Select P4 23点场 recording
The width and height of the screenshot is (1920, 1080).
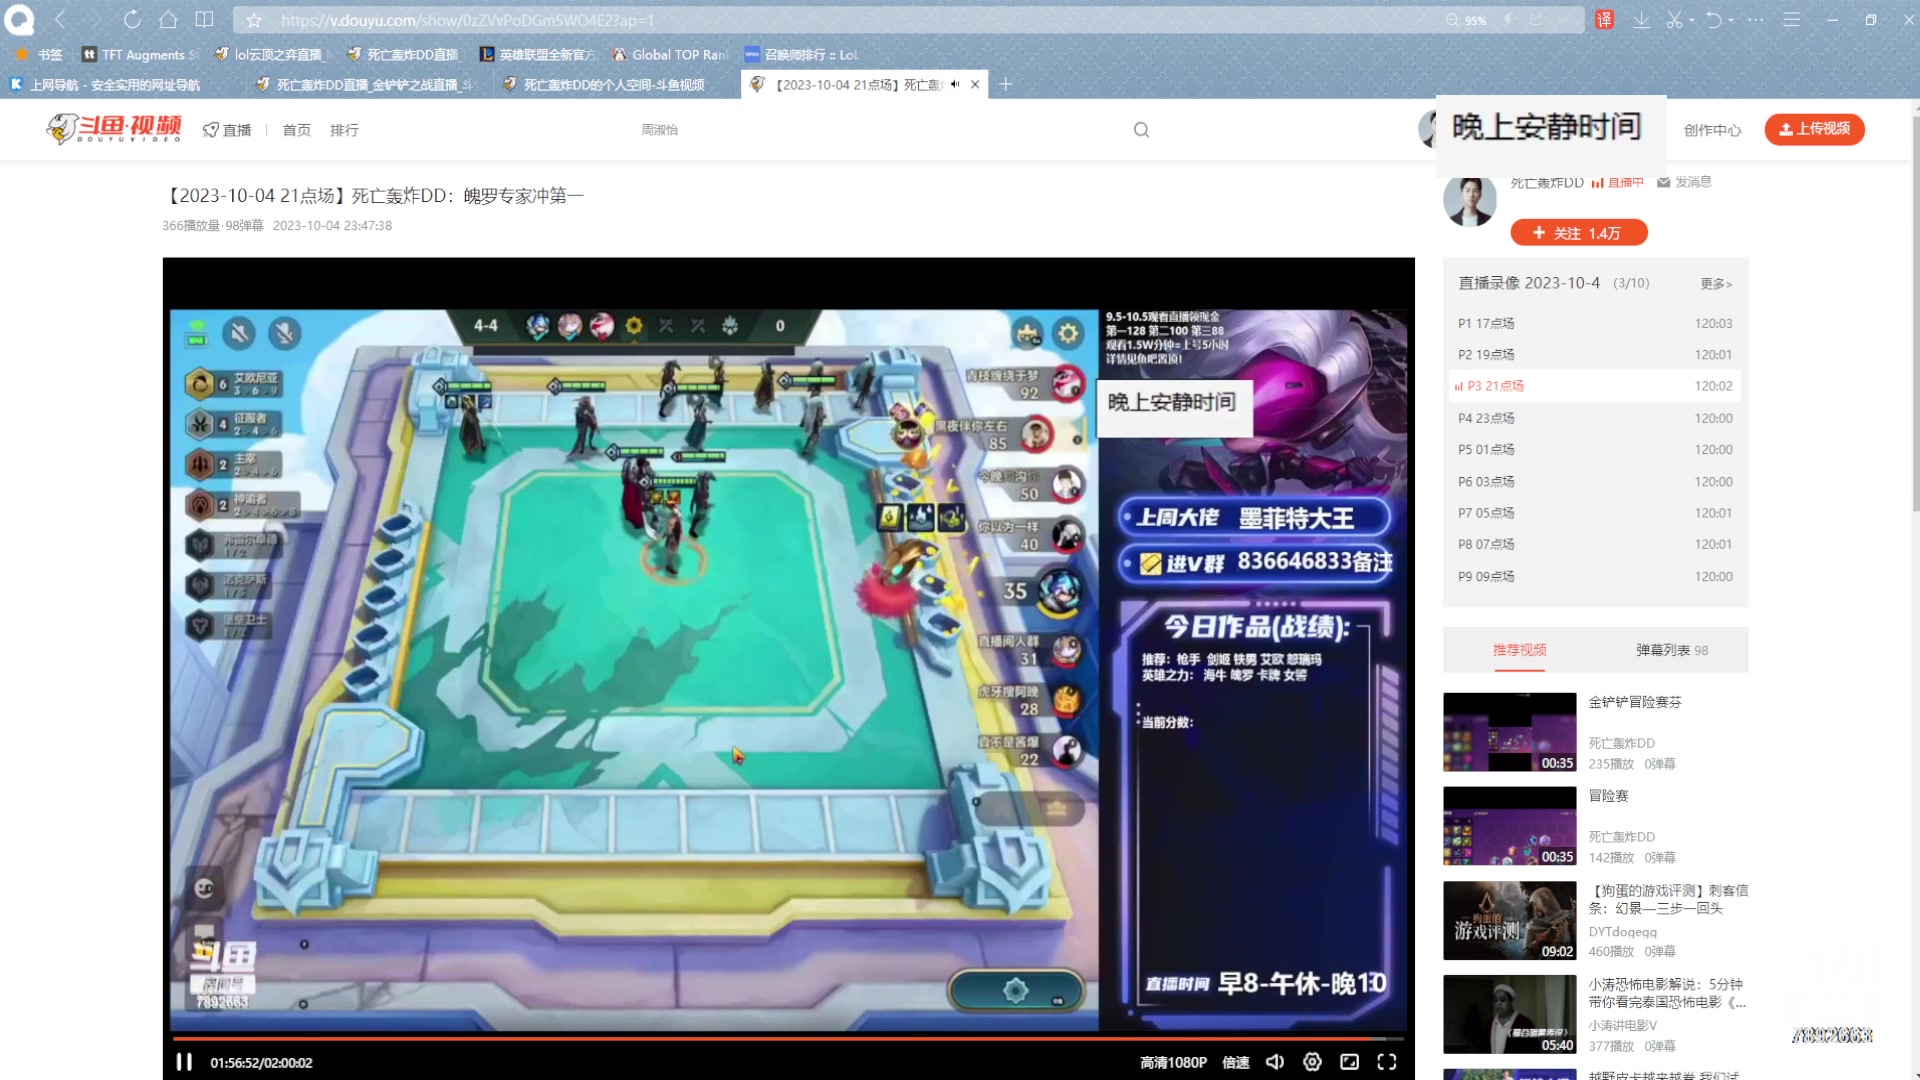1486,418
